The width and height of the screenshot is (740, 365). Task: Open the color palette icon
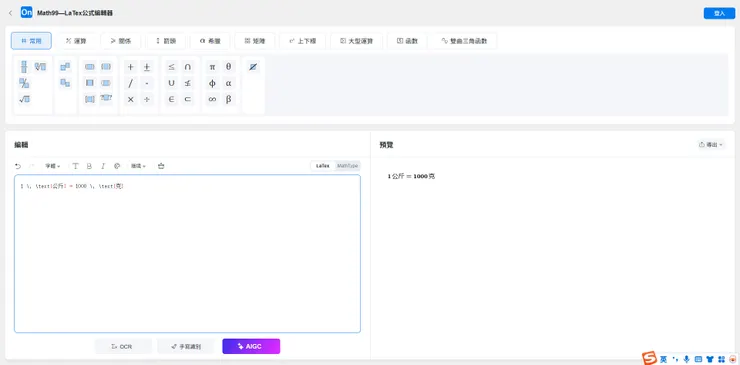[117, 166]
